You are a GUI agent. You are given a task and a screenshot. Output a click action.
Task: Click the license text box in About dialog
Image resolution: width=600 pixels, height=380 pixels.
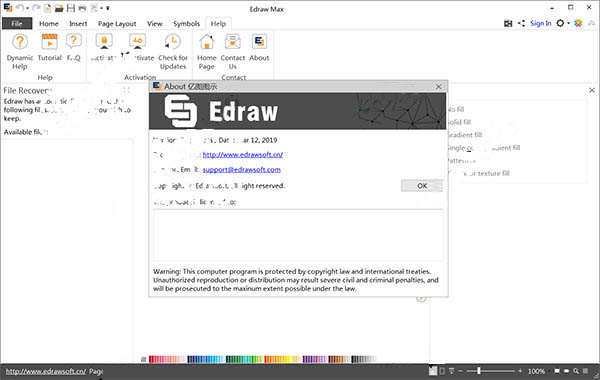pyautogui.click(x=298, y=235)
